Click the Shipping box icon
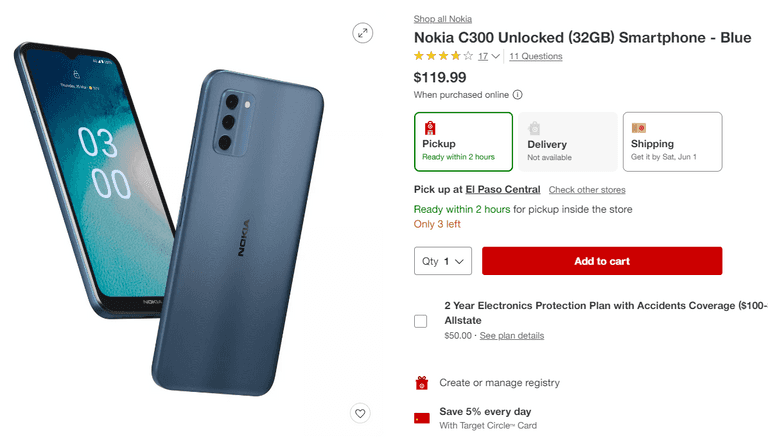 point(639,127)
